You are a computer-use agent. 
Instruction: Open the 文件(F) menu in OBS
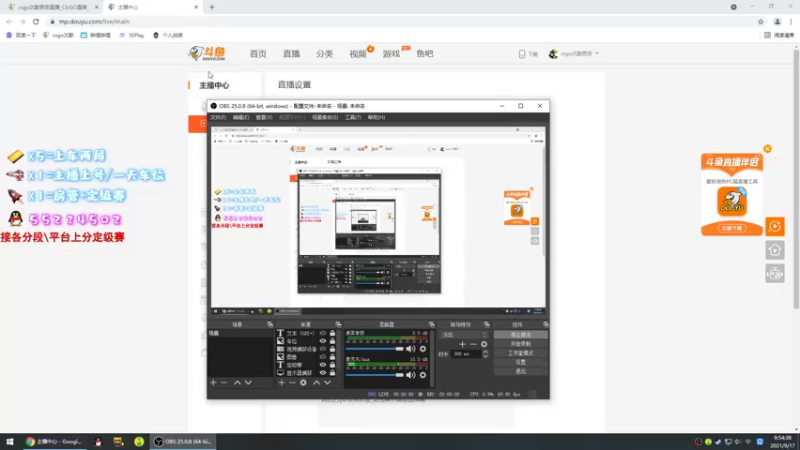(218, 117)
